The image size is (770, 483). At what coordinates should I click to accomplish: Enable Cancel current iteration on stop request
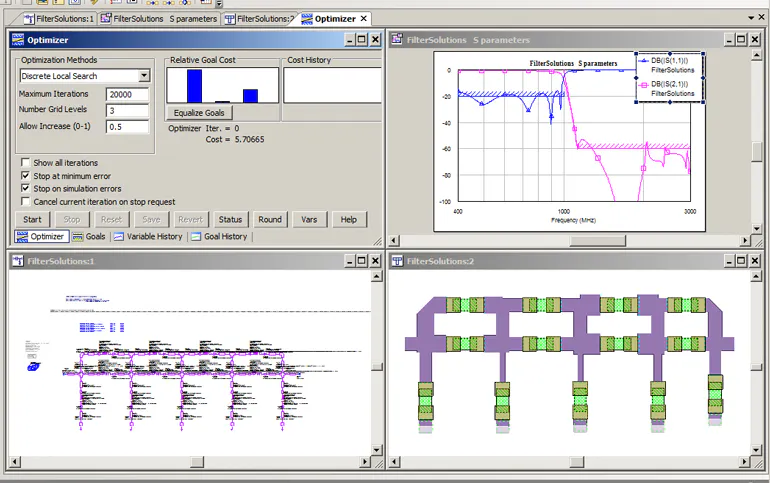26,201
